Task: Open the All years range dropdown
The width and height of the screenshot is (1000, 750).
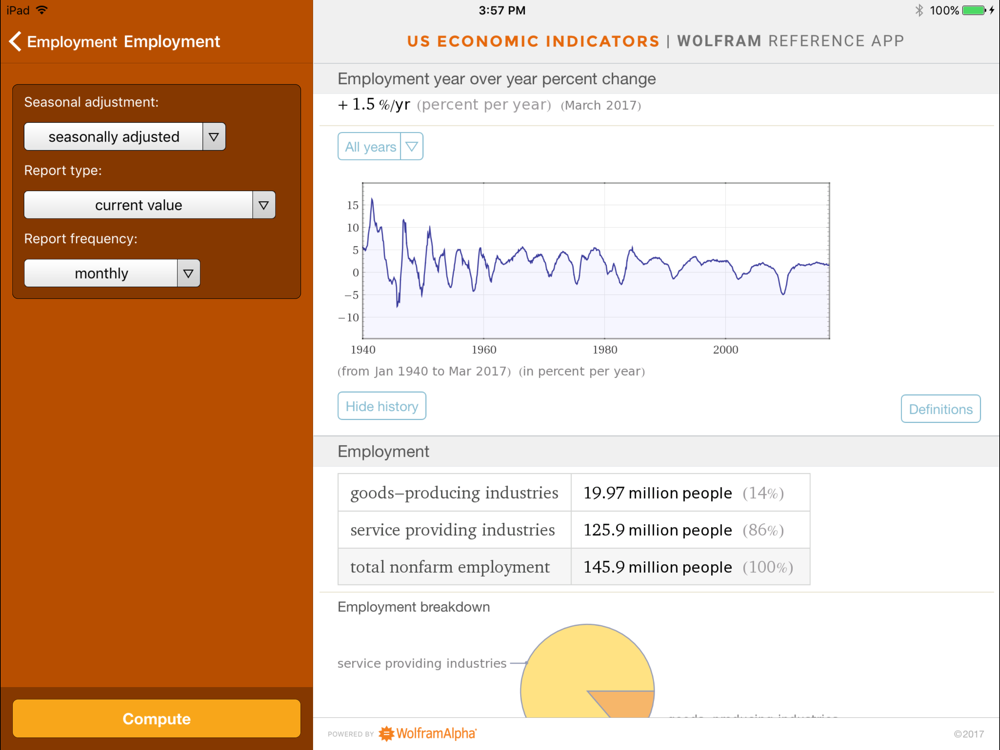Action: tap(380, 147)
